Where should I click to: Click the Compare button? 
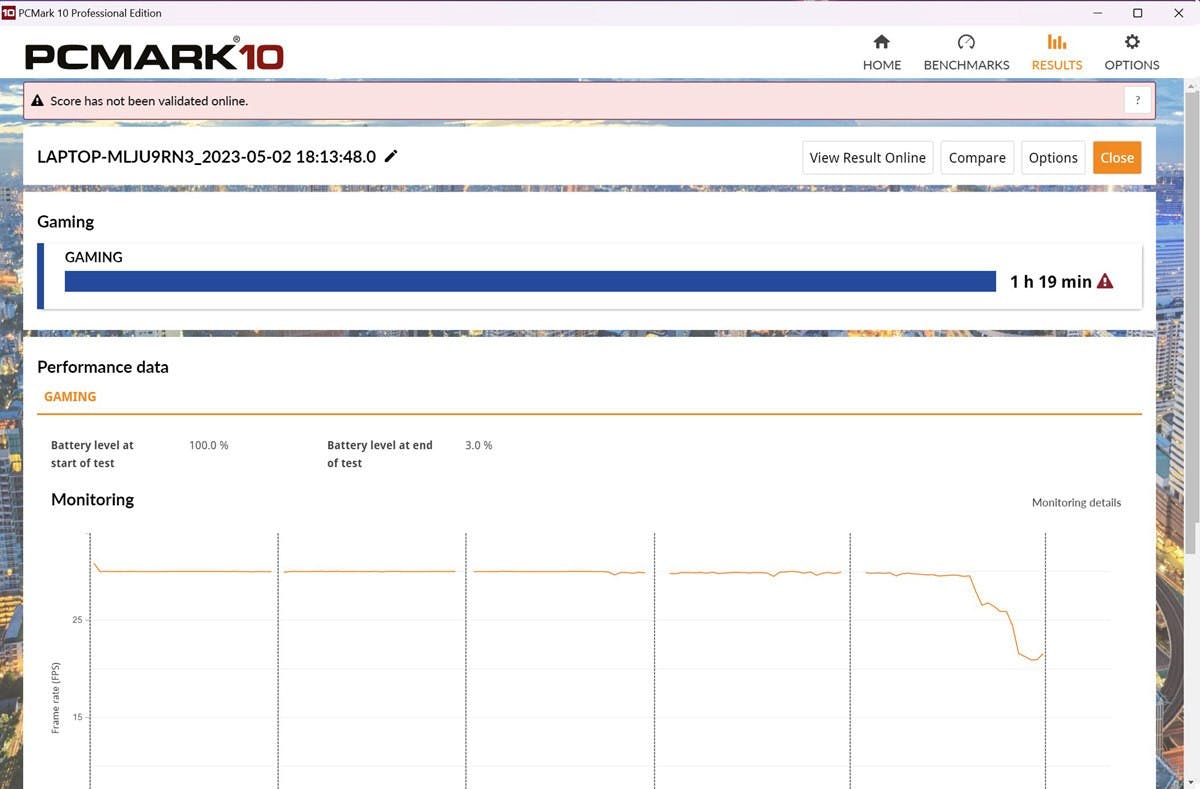tap(976, 158)
